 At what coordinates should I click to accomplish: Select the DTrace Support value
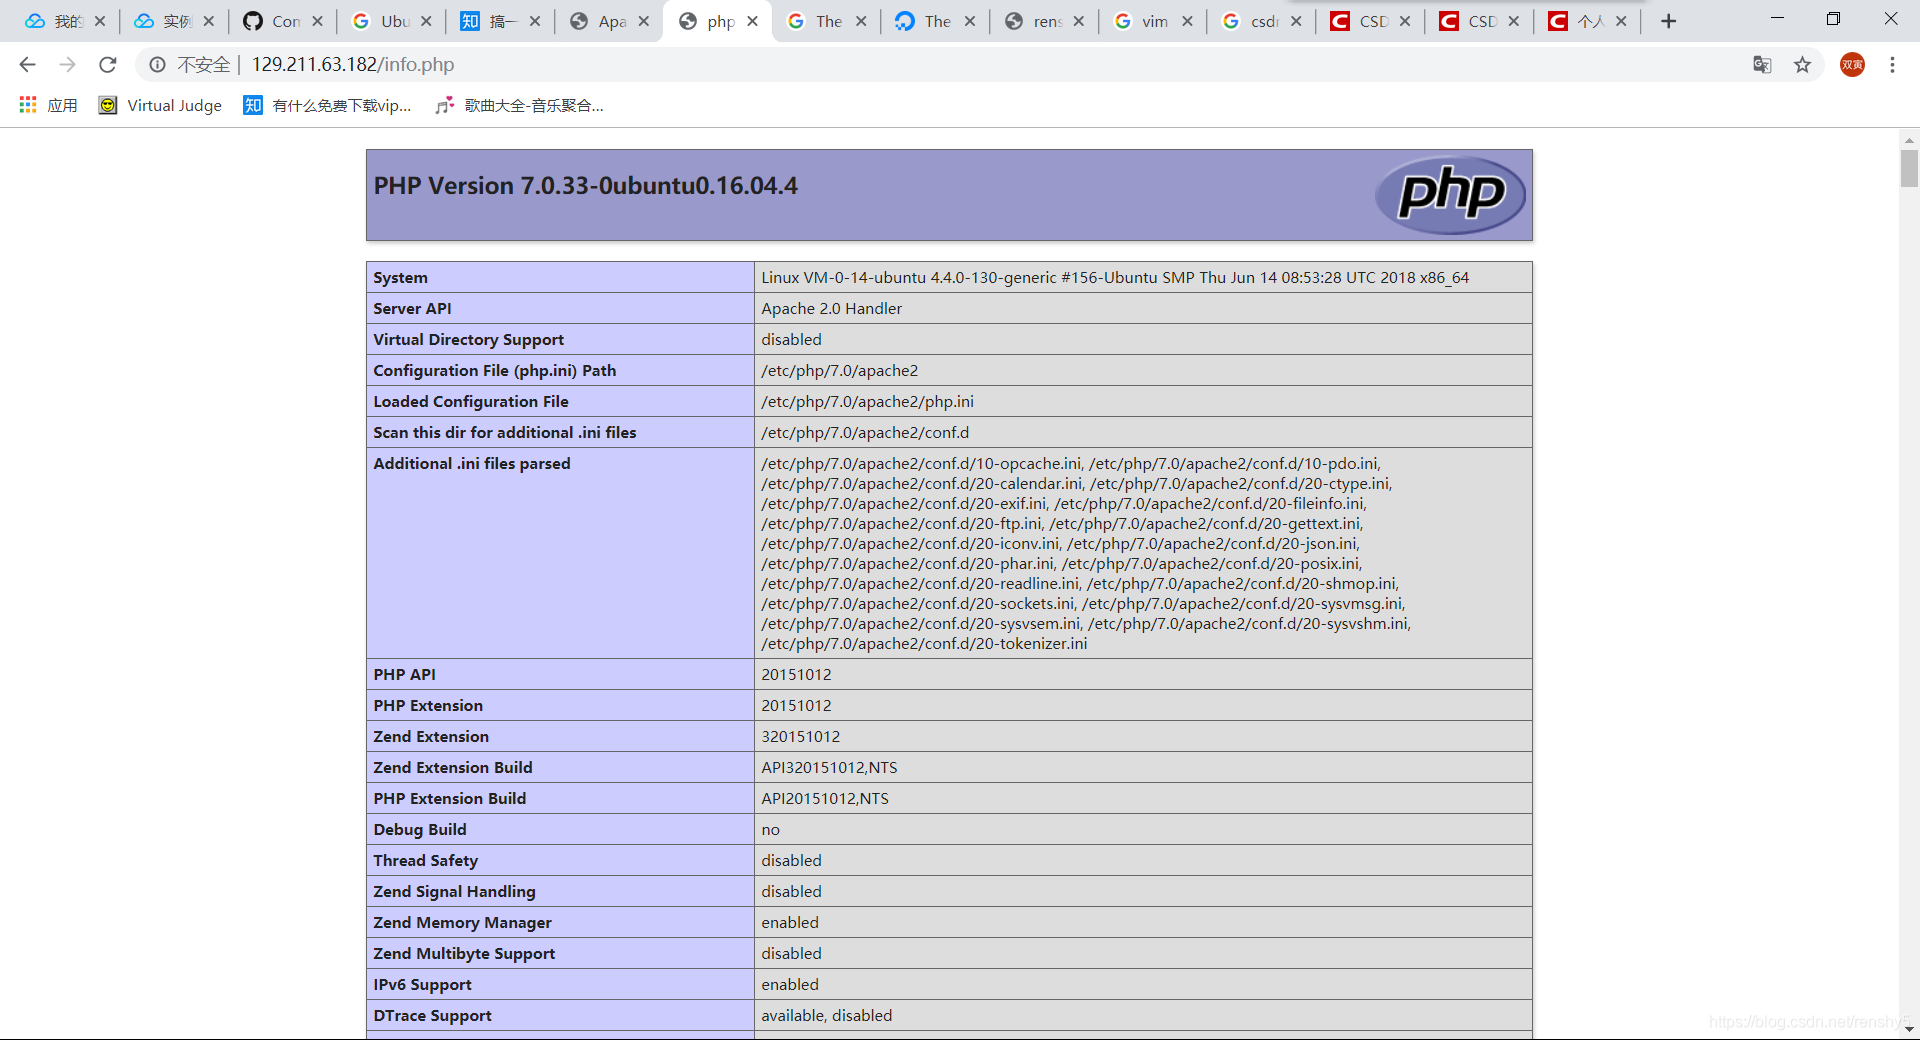[826, 1016]
